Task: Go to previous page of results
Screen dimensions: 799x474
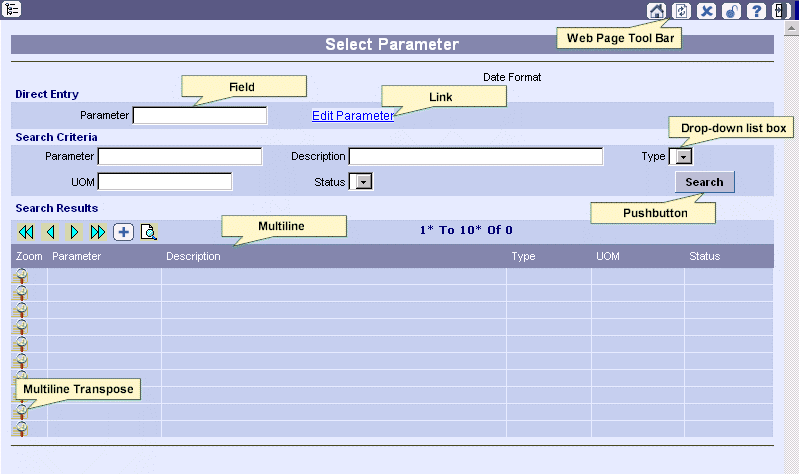Action: click(x=50, y=232)
